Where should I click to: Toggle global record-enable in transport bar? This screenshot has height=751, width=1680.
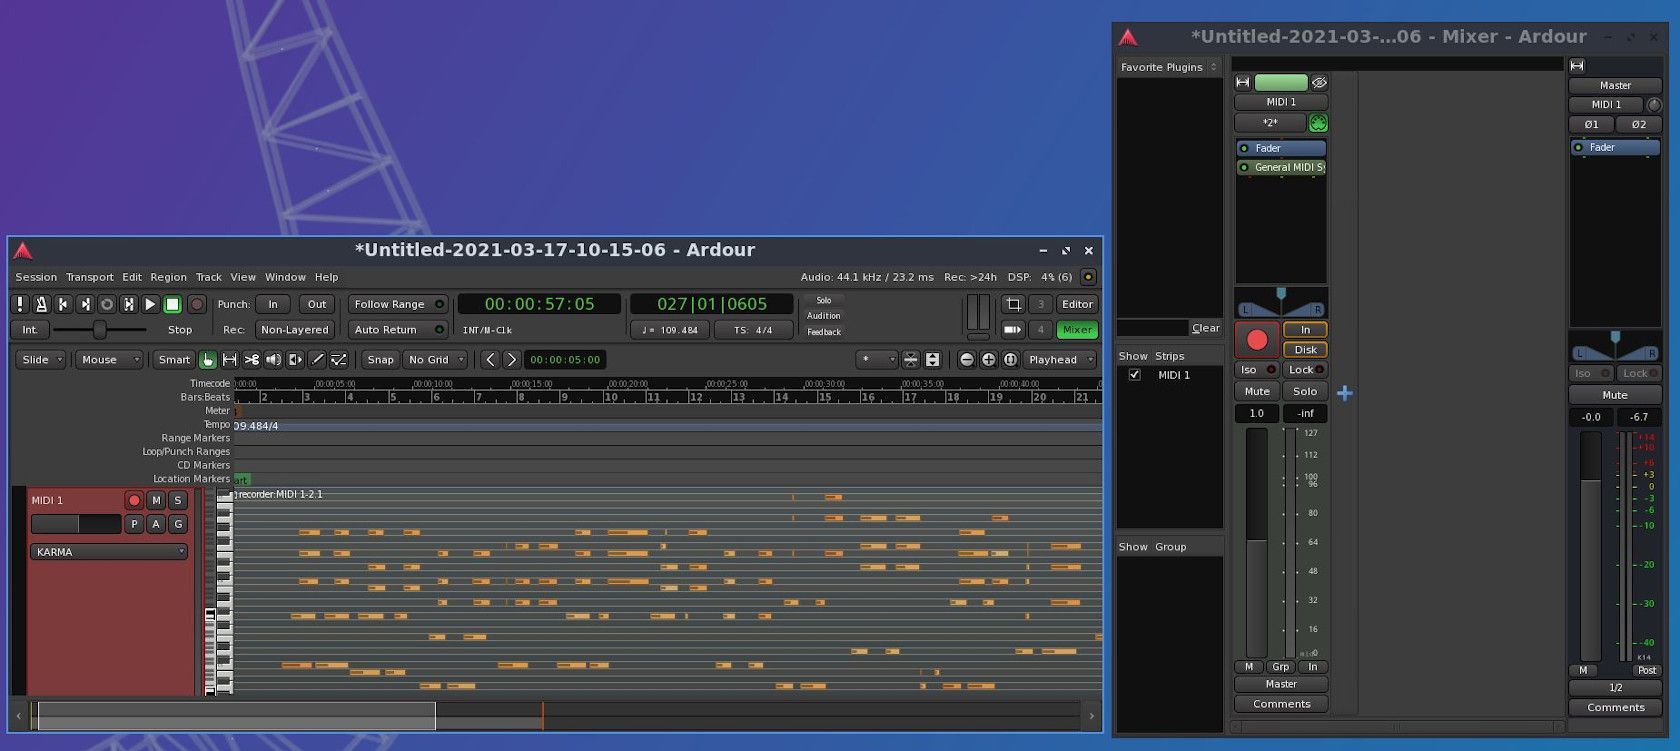click(x=196, y=304)
